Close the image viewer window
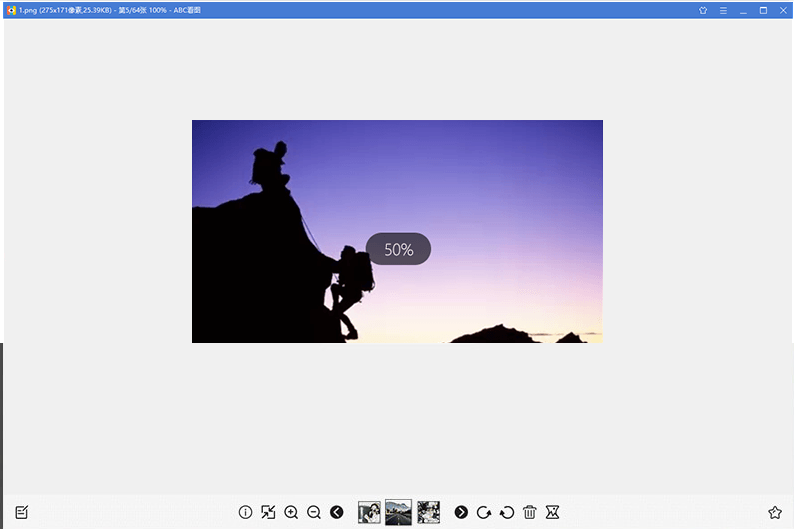The width and height of the screenshot is (794, 529). (x=783, y=10)
